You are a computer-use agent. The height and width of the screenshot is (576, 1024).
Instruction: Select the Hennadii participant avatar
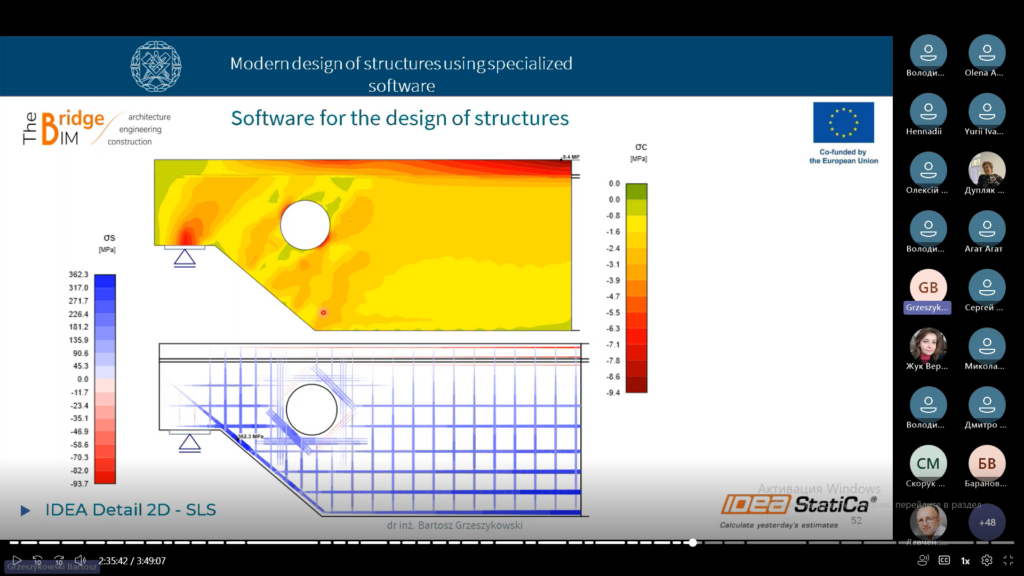pyautogui.click(x=928, y=110)
